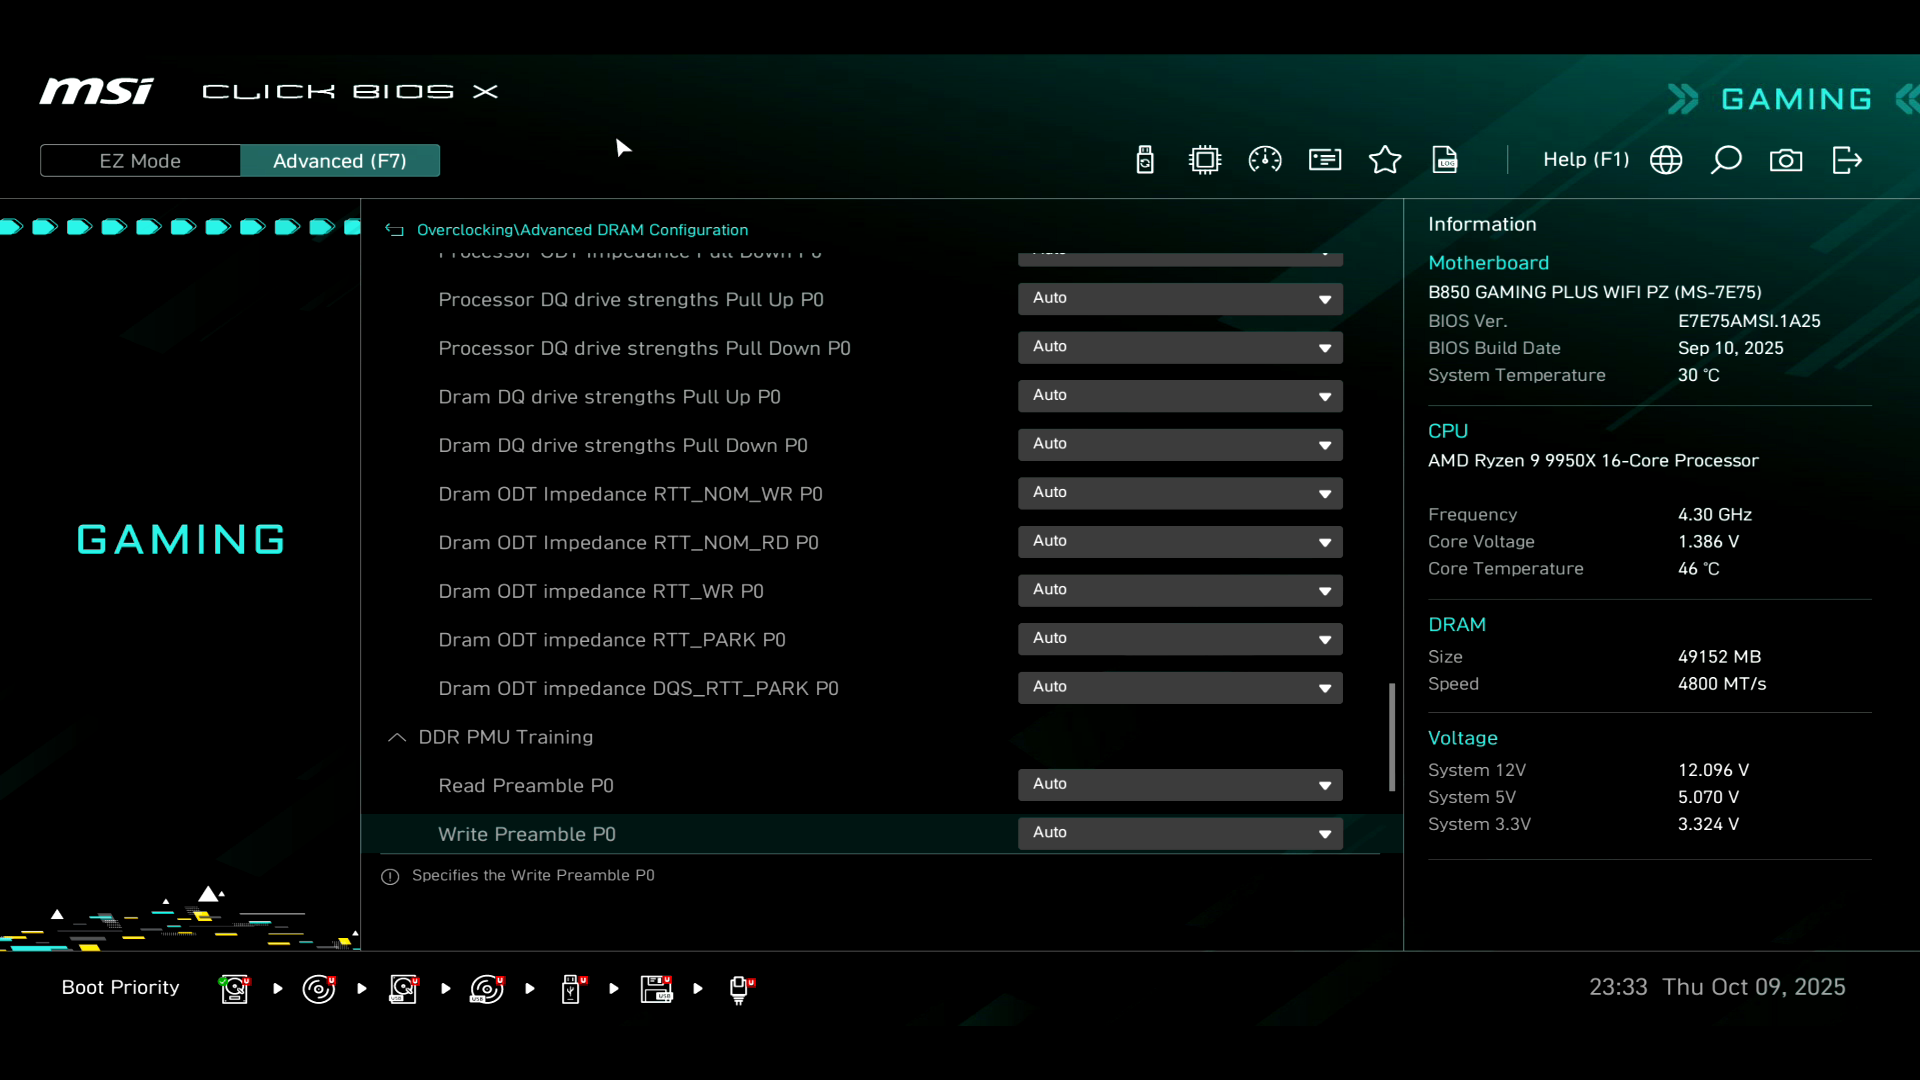
Task: Collapse the DDR PMU Training section
Action: pos(397,738)
